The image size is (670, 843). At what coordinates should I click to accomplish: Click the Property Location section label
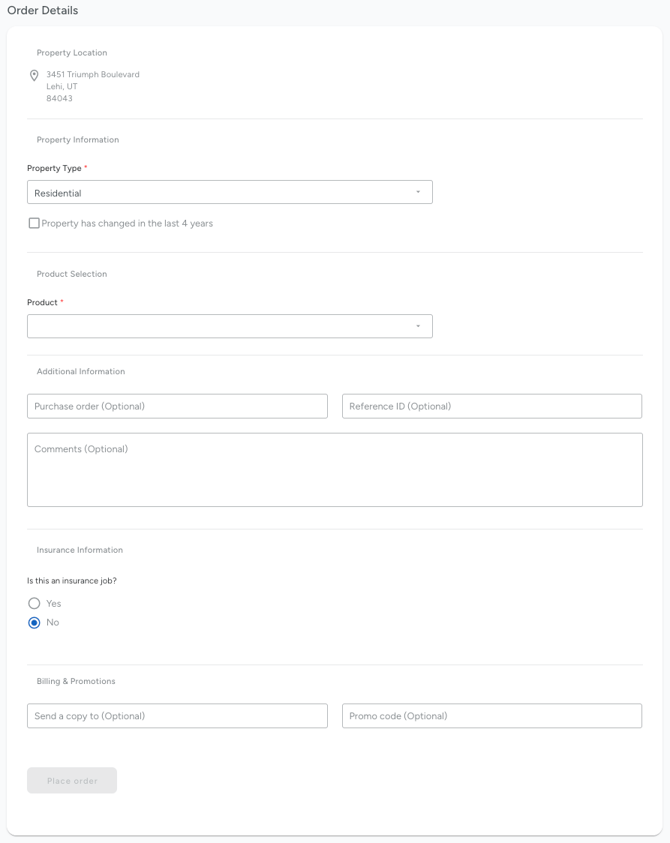coord(72,53)
